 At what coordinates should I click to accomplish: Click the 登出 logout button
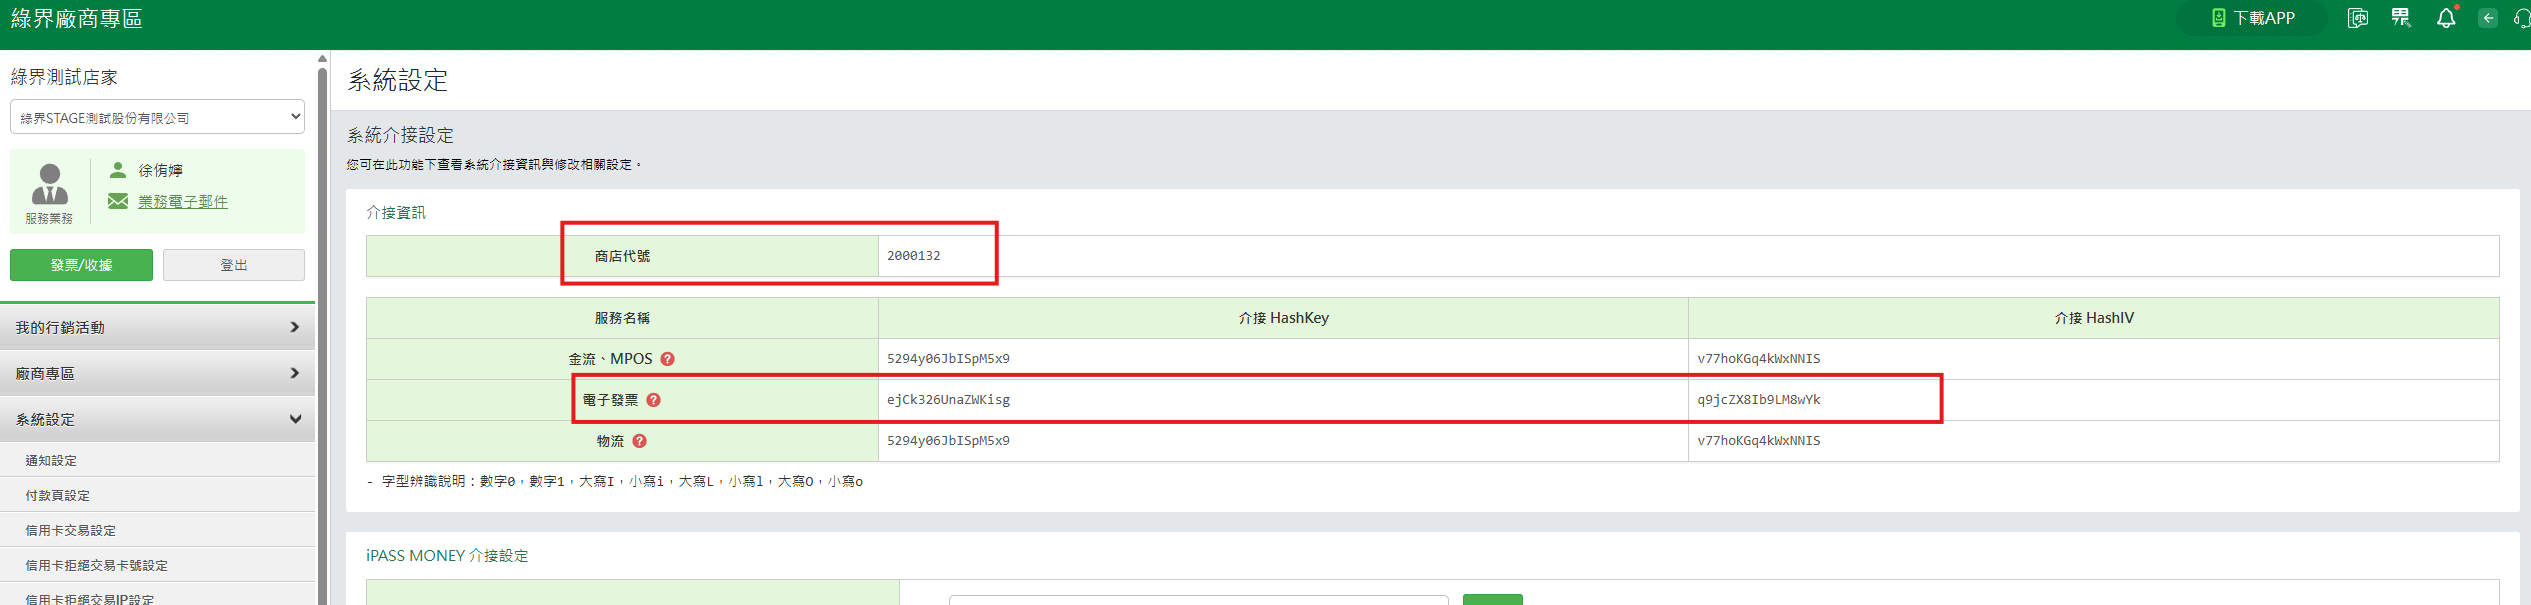(233, 265)
